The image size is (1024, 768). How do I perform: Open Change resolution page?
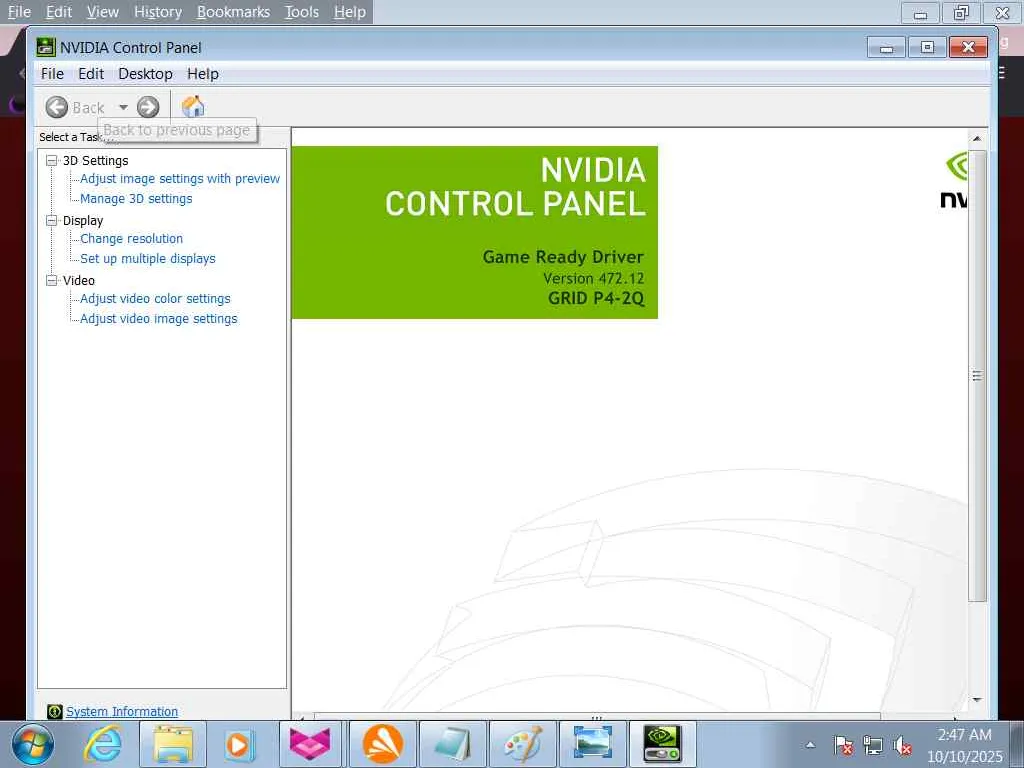(x=131, y=238)
